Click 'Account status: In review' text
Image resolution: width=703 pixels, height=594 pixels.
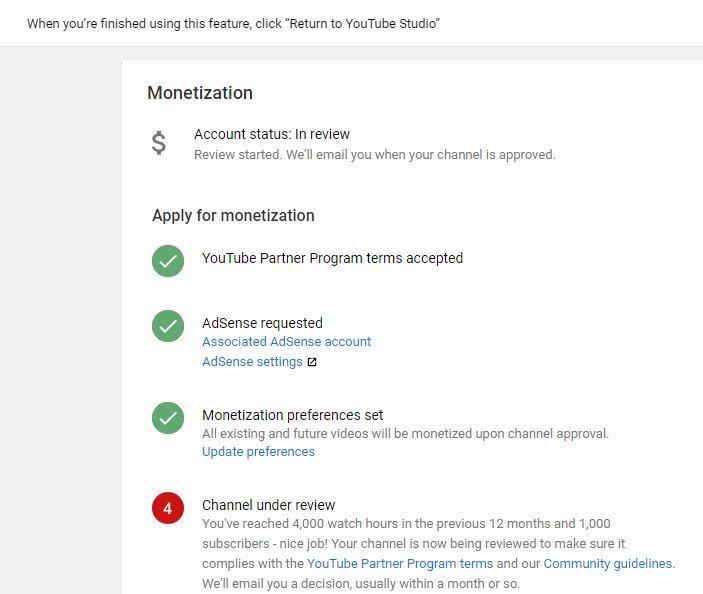(x=272, y=134)
